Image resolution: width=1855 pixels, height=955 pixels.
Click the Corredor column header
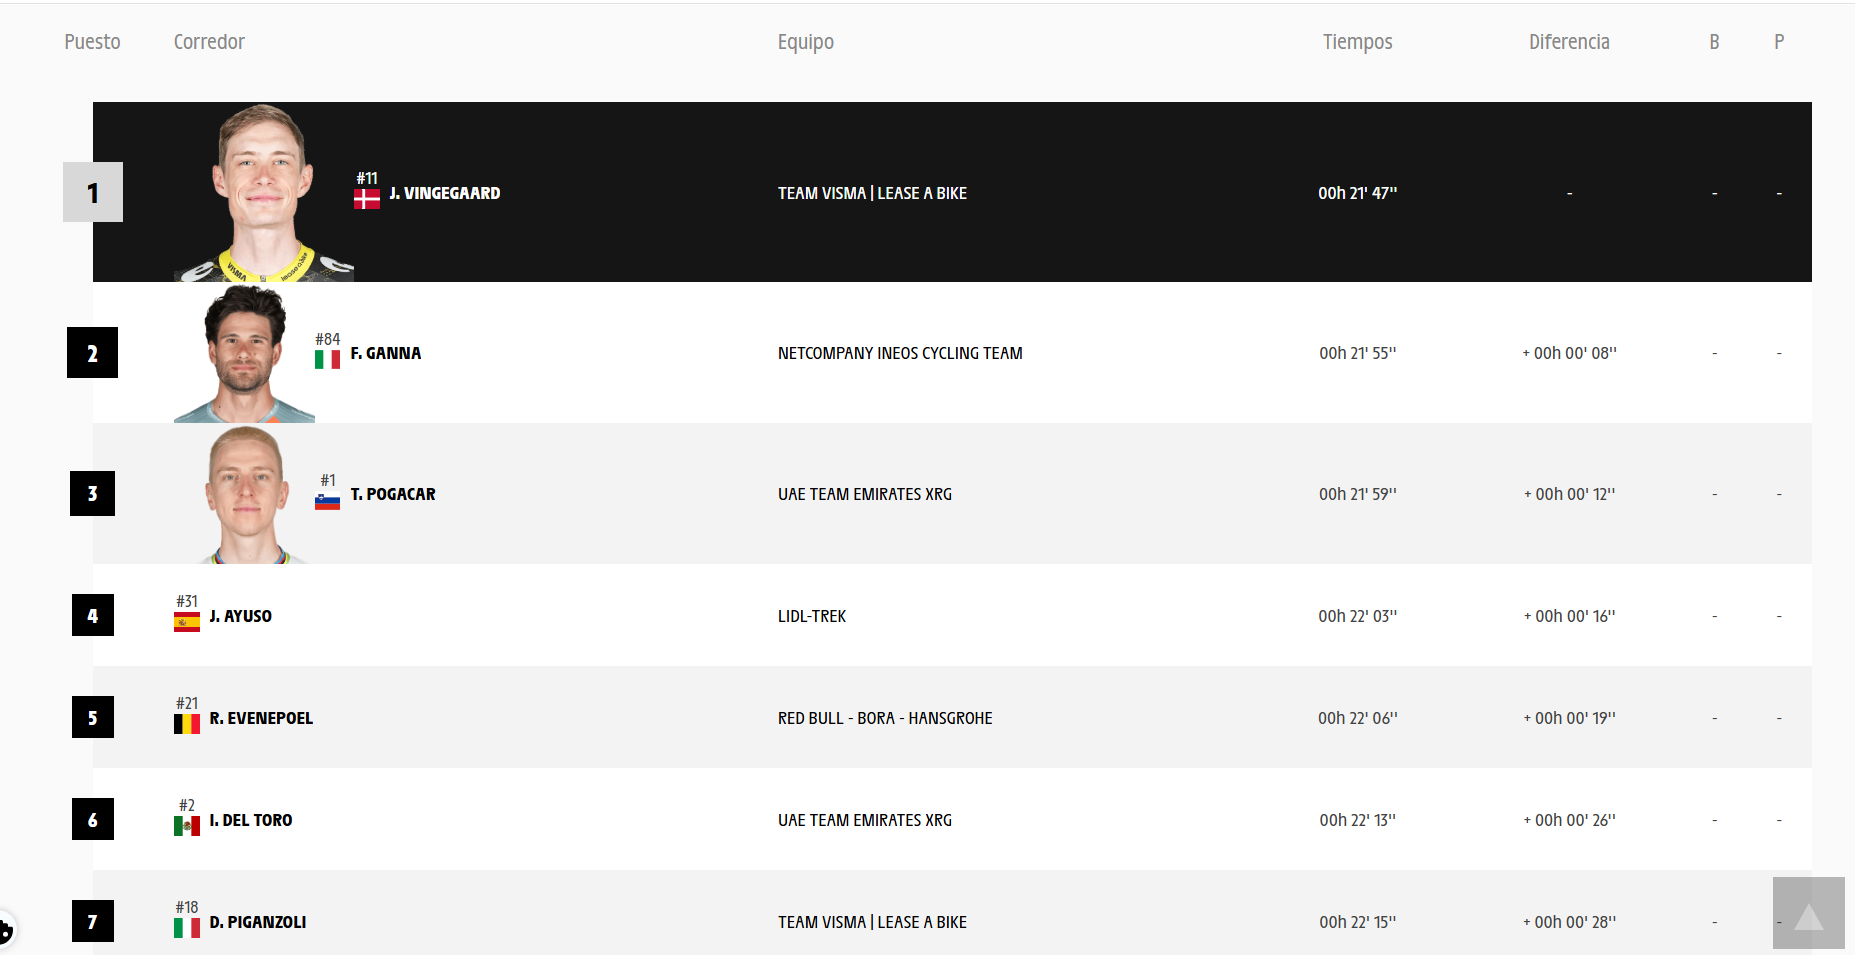coord(209,42)
